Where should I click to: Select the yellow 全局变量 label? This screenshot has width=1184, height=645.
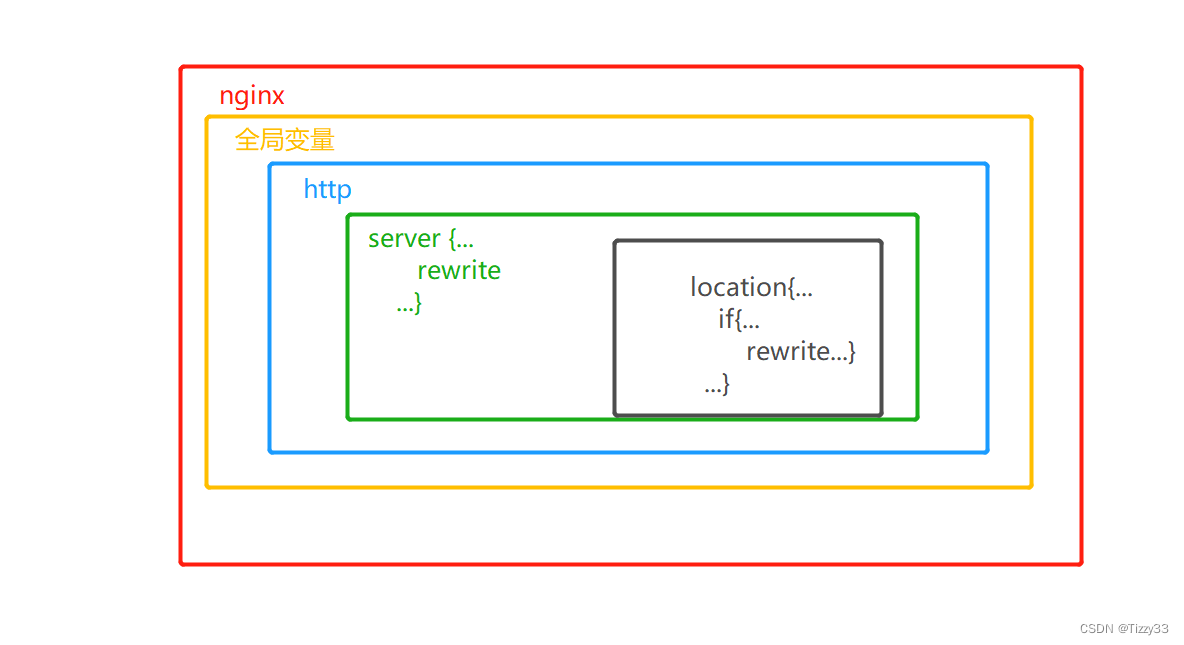(x=284, y=140)
